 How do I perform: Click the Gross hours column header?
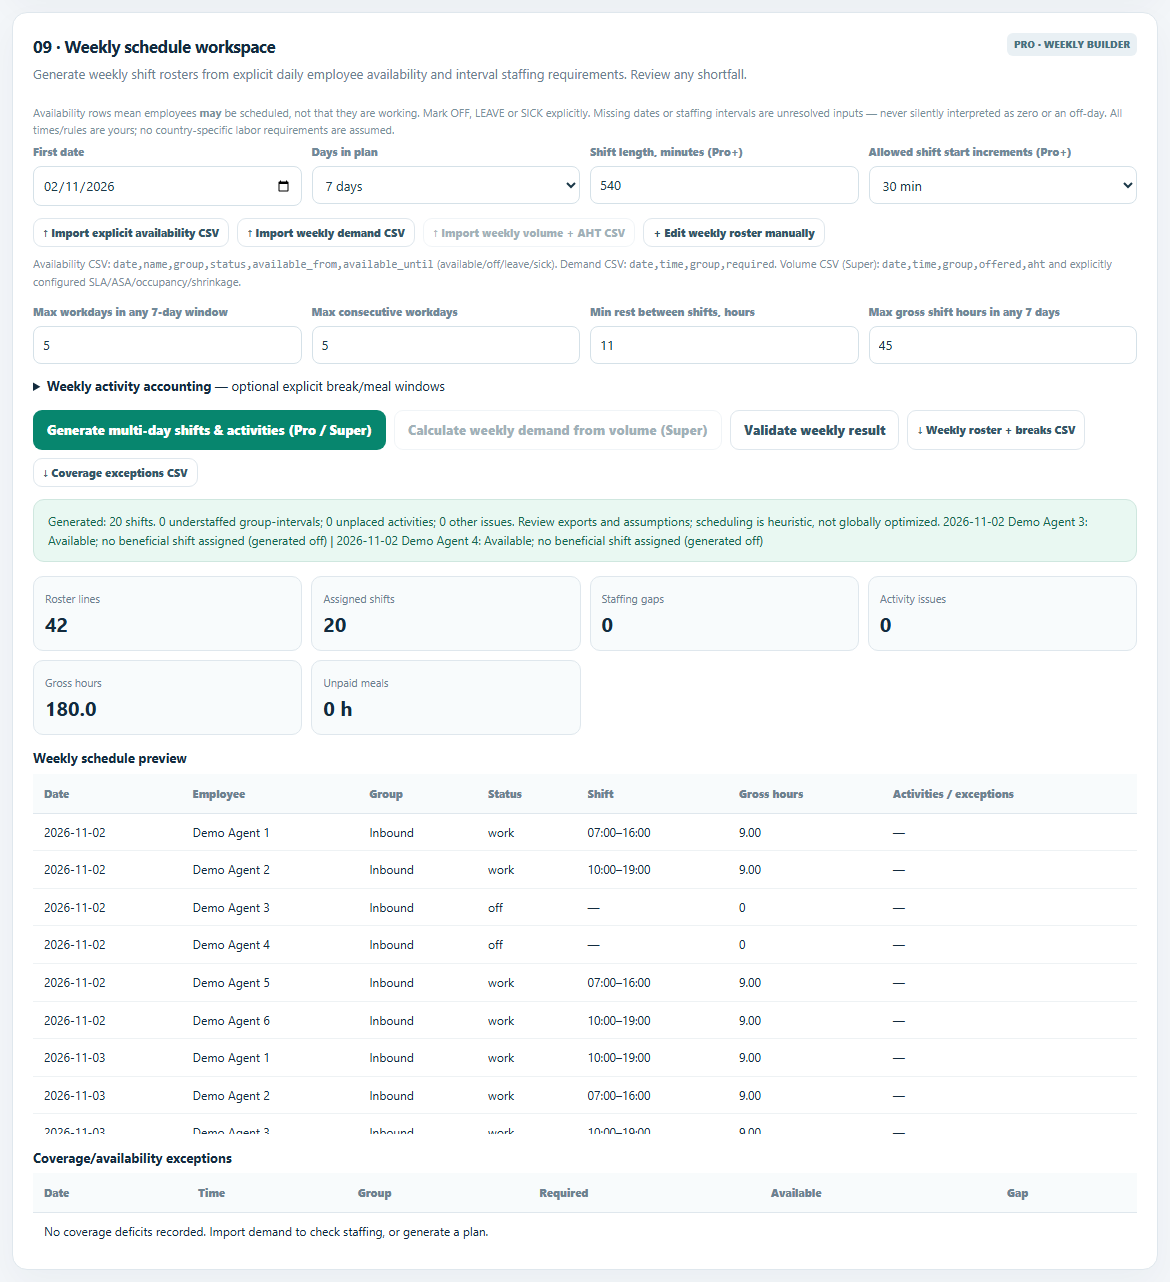tap(771, 794)
